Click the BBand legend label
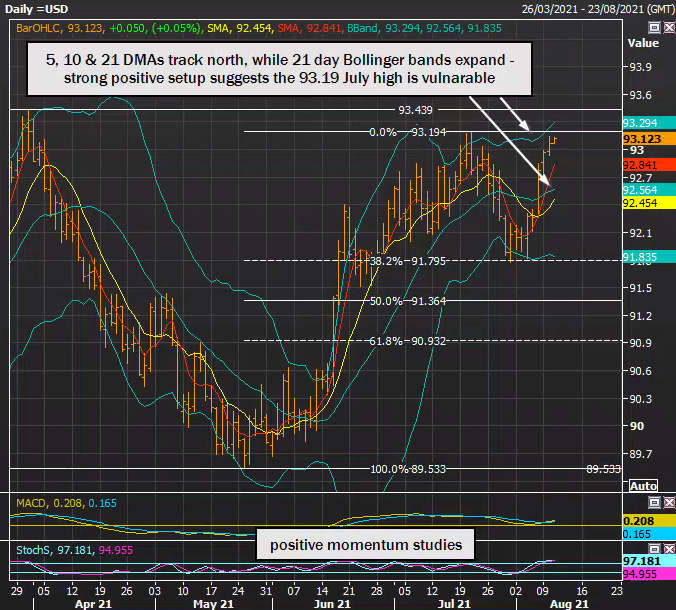The height and width of the screenshot is (610, 676). pos(362,28)
